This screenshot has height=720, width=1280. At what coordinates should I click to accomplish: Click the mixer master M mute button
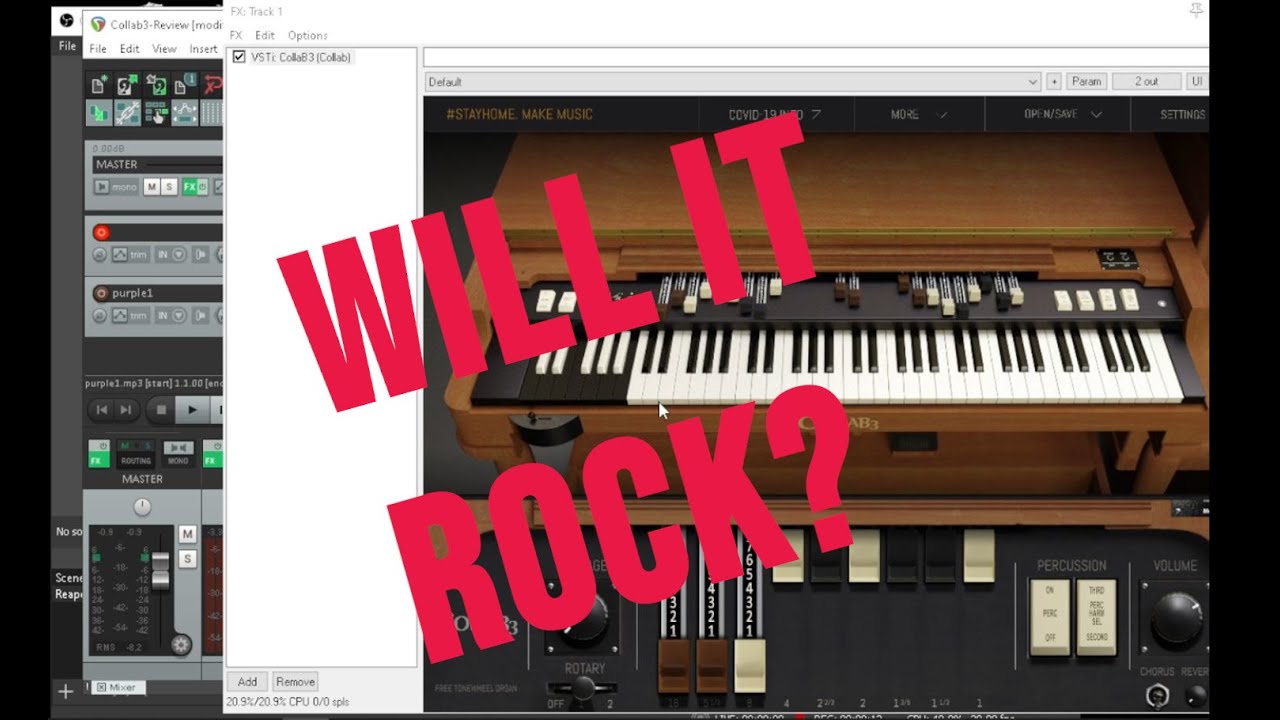tap(187, 535)
